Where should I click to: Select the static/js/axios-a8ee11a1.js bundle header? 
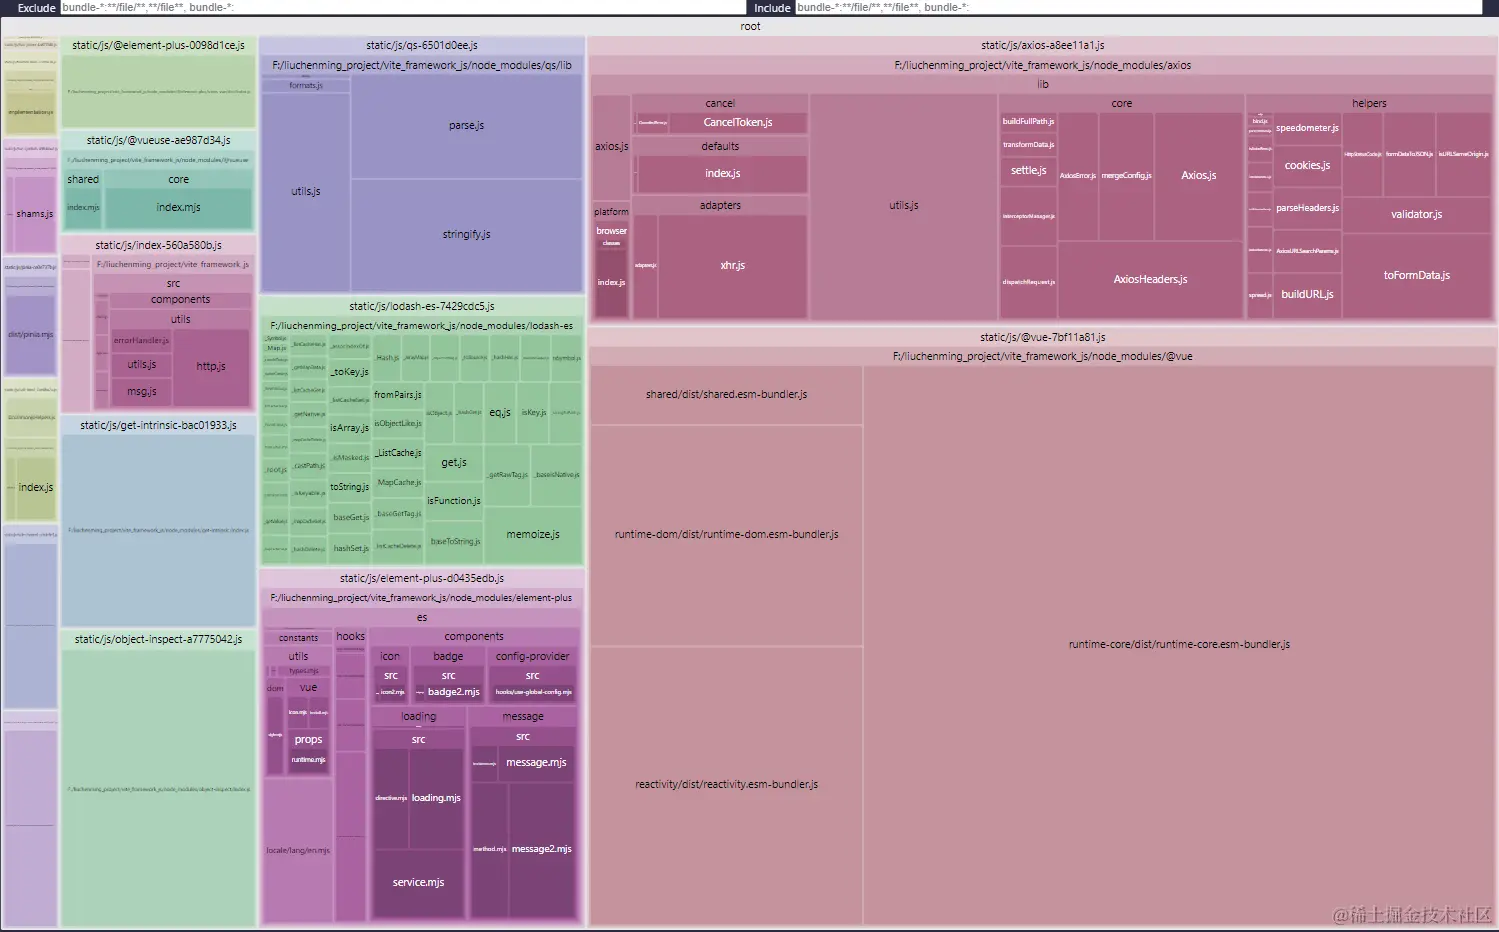pos(1042,45)
